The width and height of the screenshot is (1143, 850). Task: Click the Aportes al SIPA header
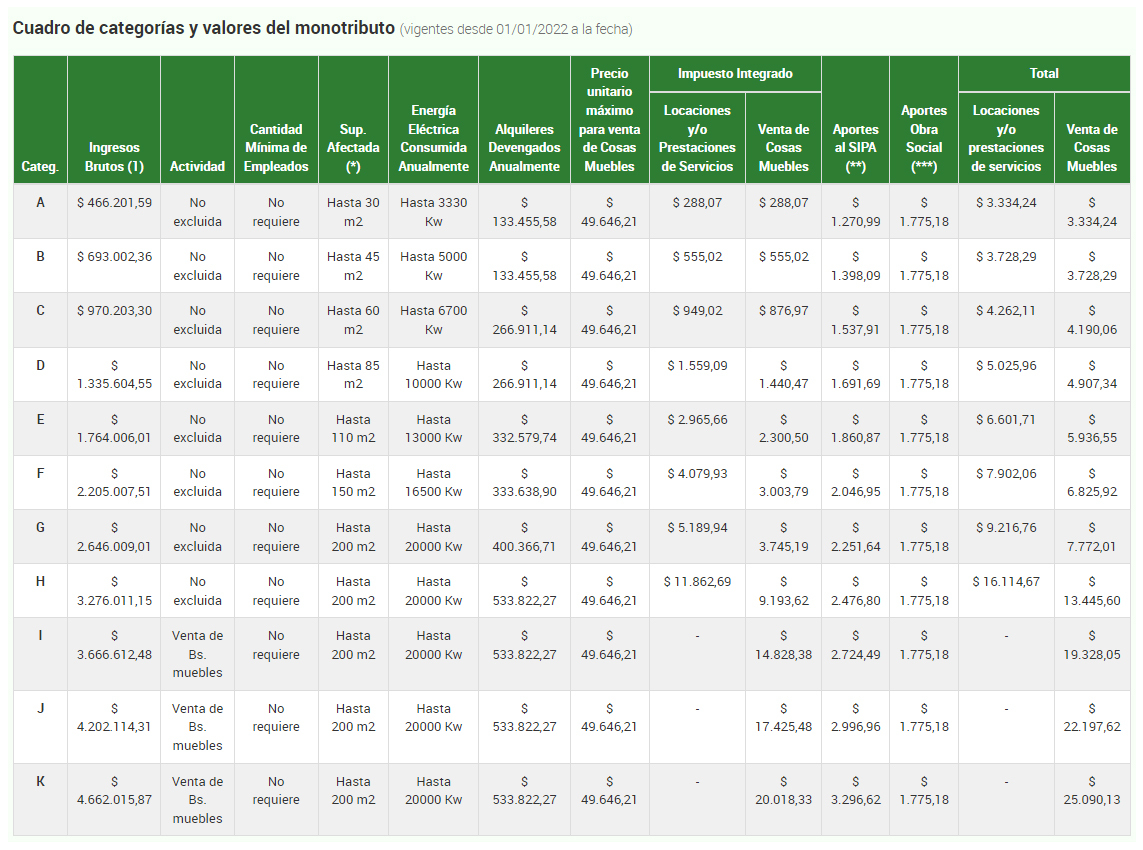[855, 148]
